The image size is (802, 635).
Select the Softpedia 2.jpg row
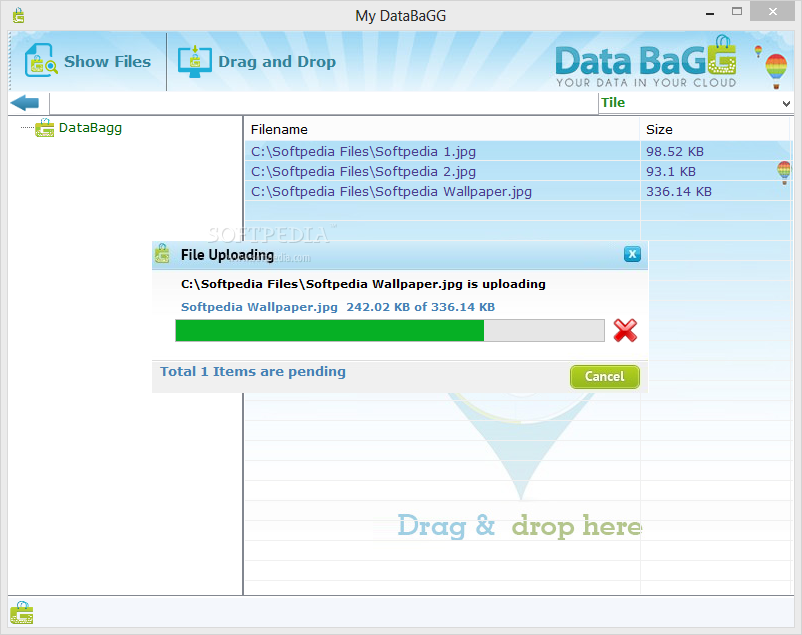coord(519,171)
